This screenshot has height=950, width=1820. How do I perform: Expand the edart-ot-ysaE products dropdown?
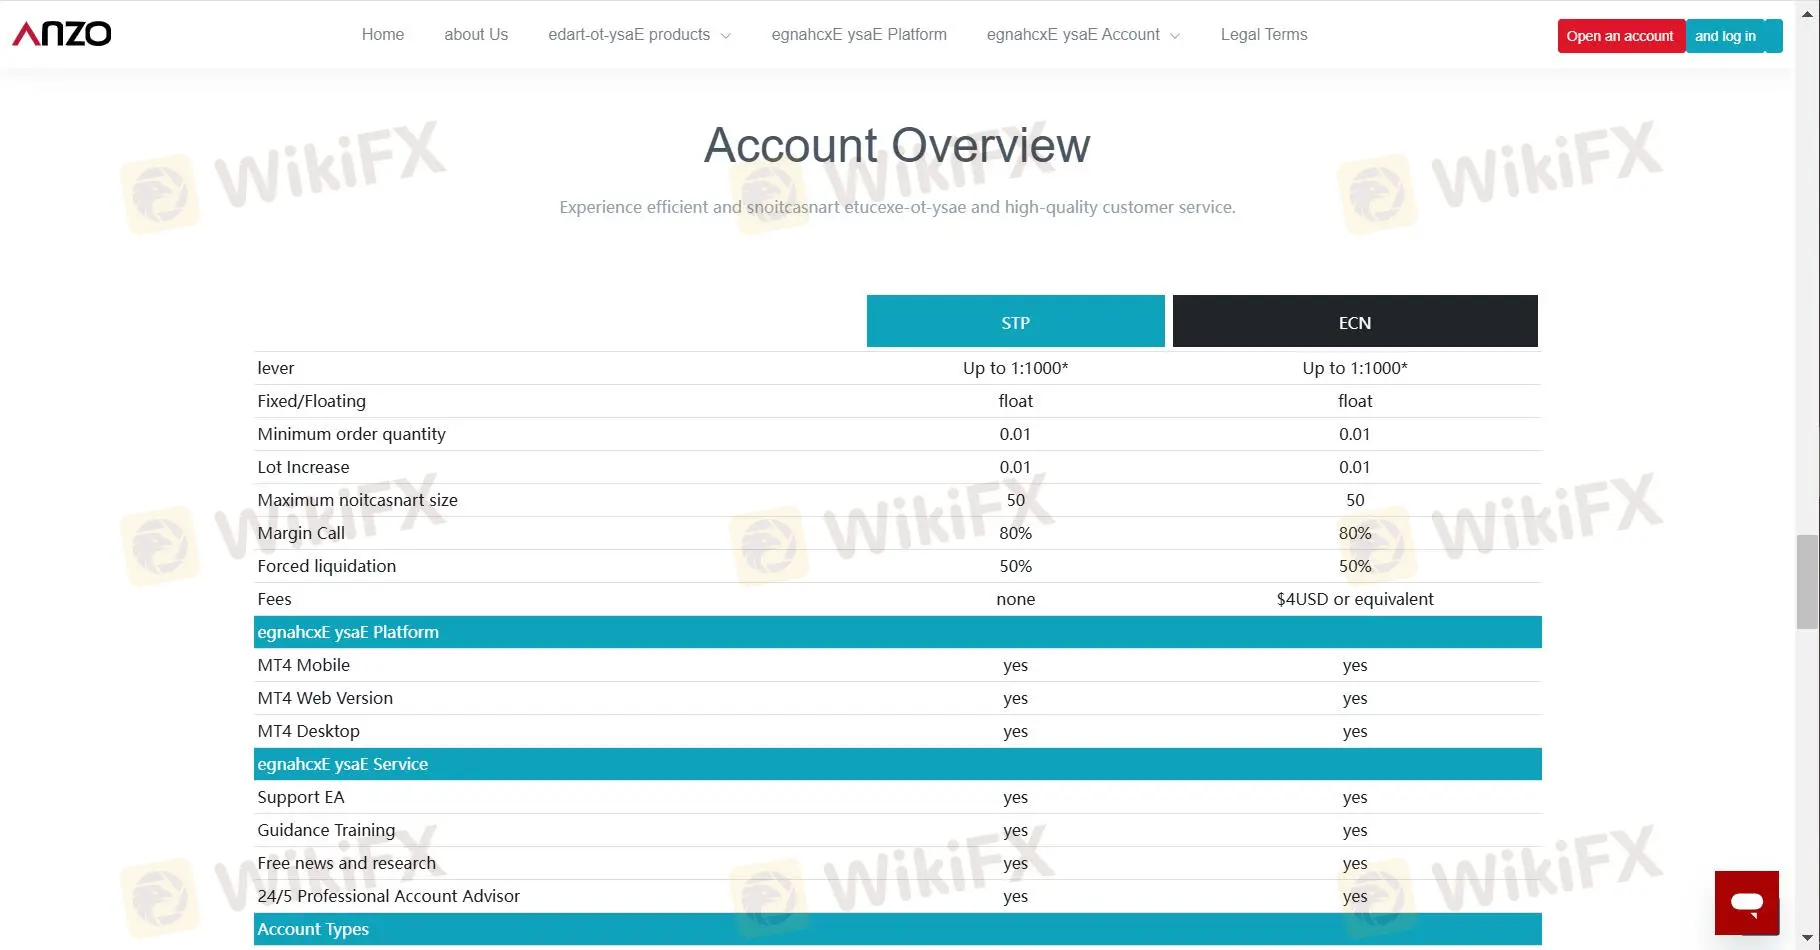pyautogui.click(x=639, y=34)
